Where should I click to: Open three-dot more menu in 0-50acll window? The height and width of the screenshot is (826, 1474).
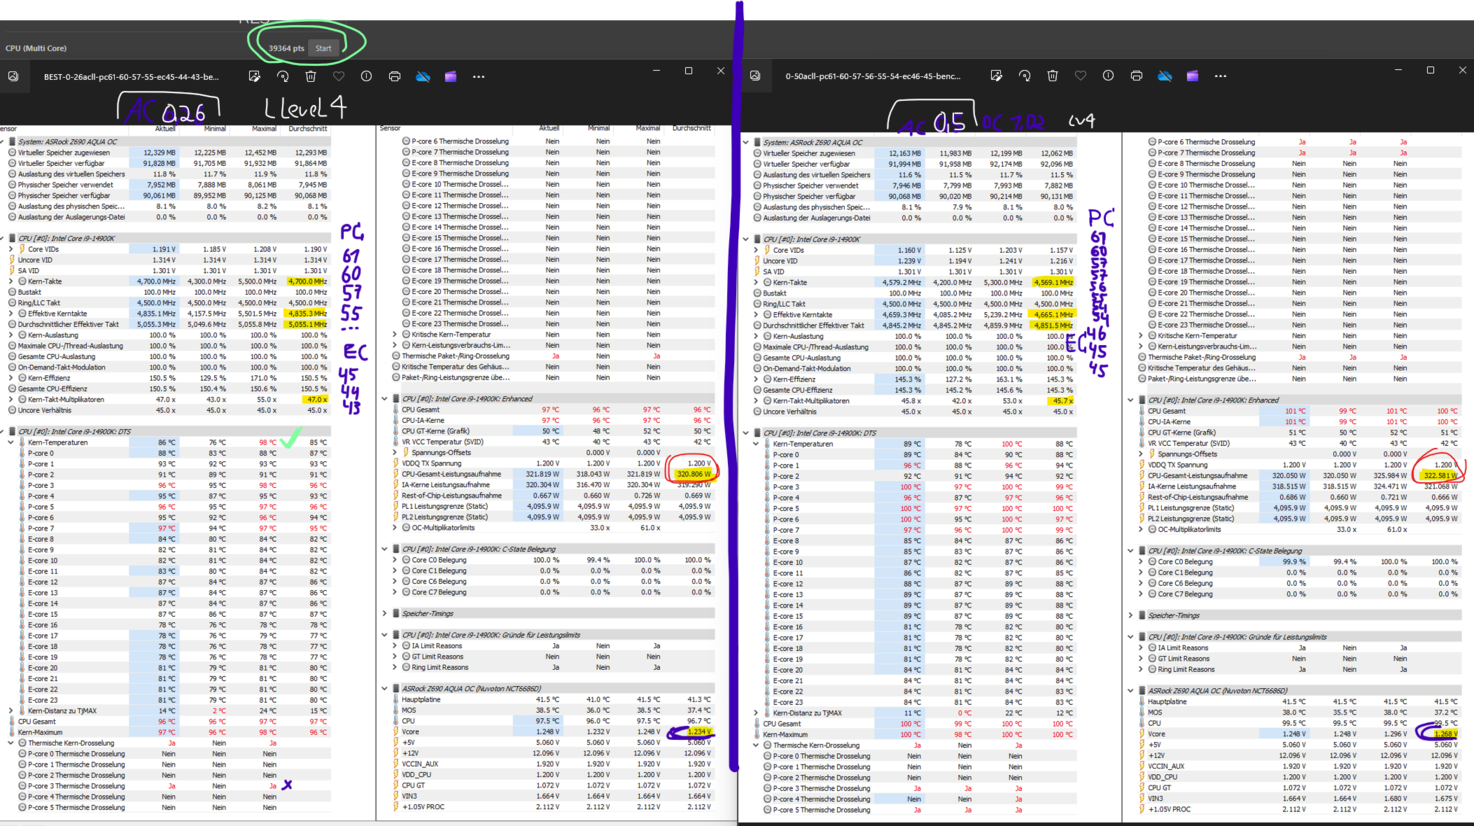coord(1220,76)
